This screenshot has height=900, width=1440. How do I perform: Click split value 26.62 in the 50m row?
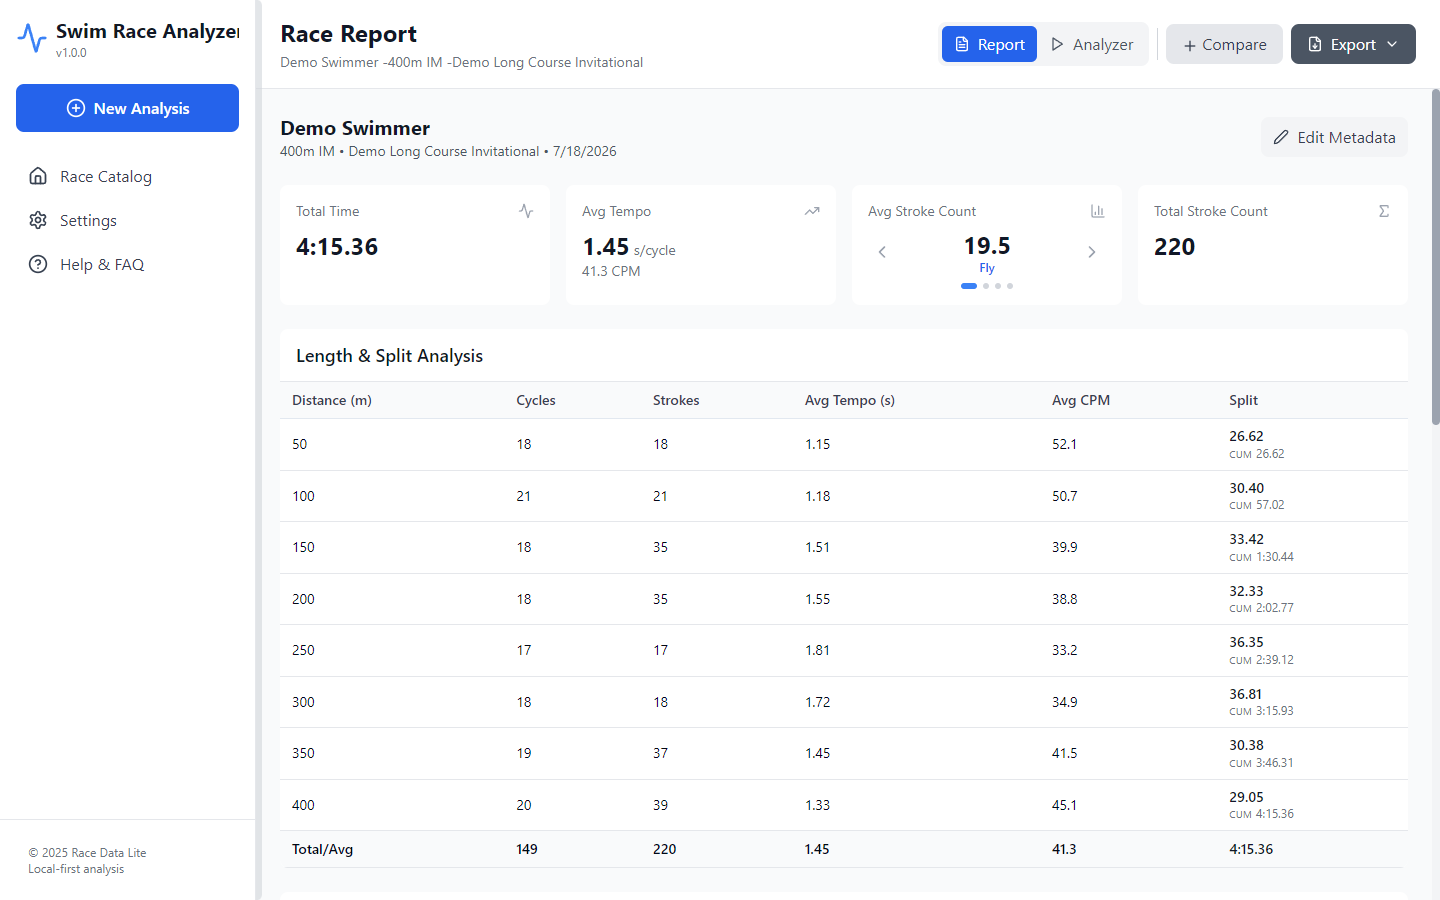click(x=1246, y=436)
